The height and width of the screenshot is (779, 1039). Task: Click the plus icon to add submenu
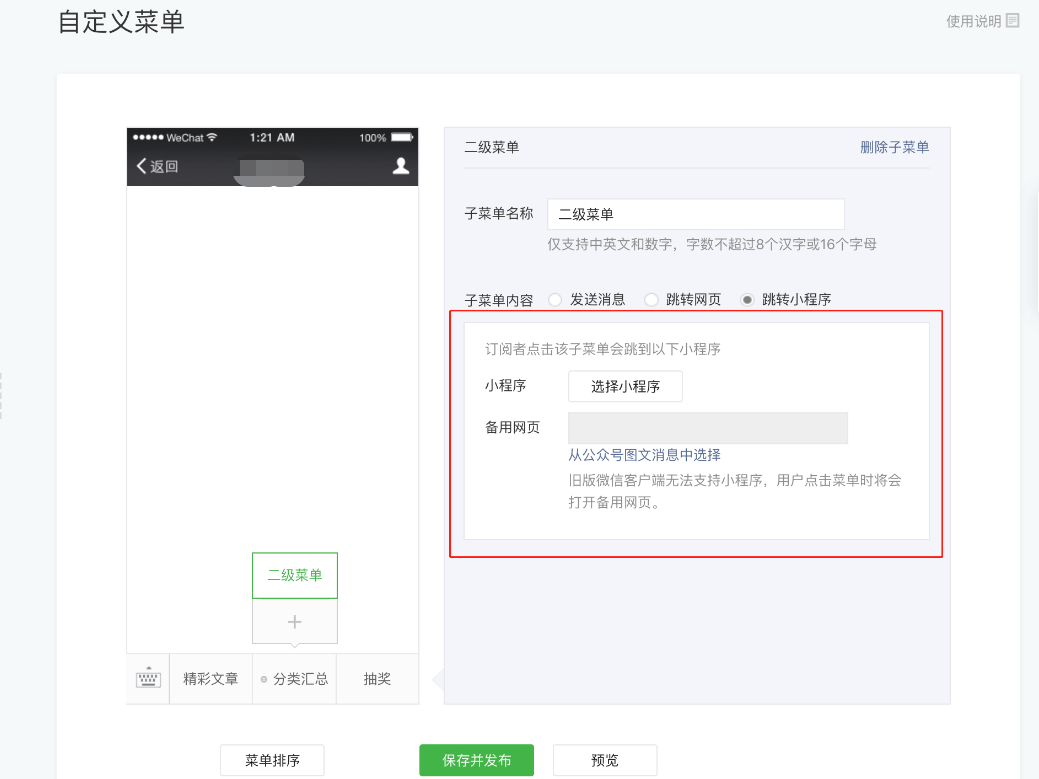[295, 622]
